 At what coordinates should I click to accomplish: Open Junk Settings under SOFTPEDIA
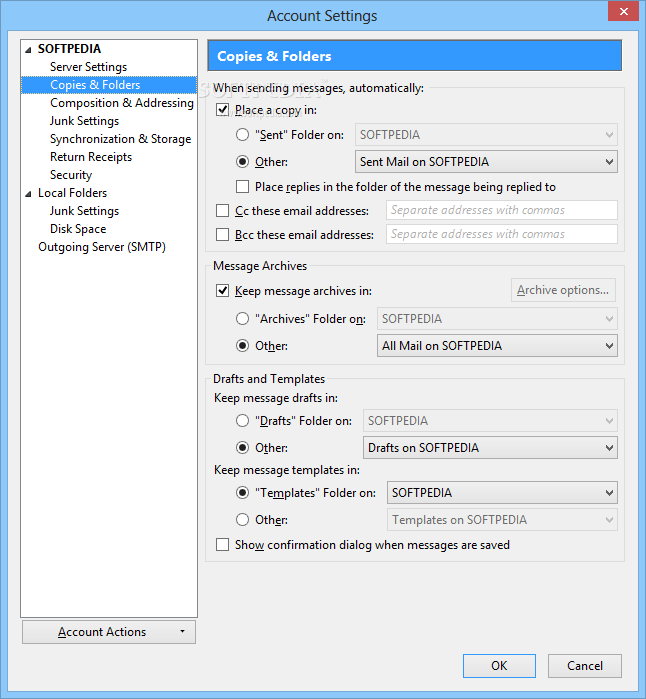click(84, 121)
